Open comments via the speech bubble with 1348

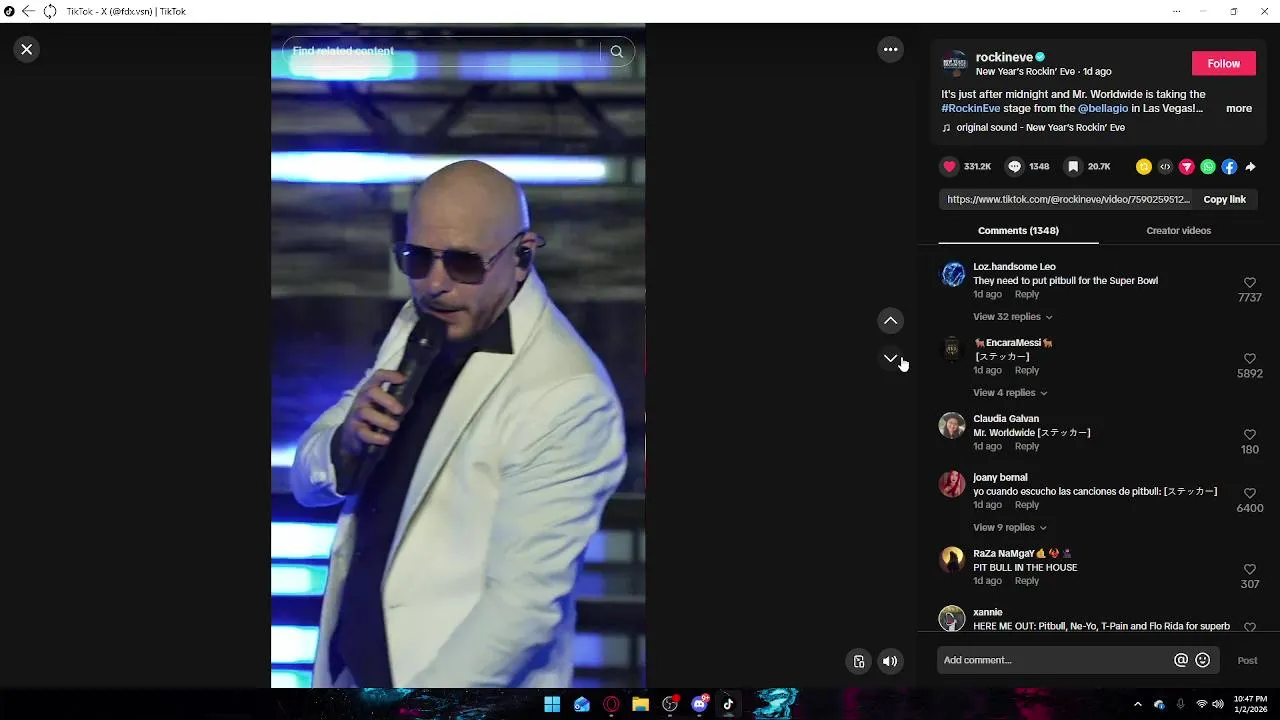pos(1014,167)
